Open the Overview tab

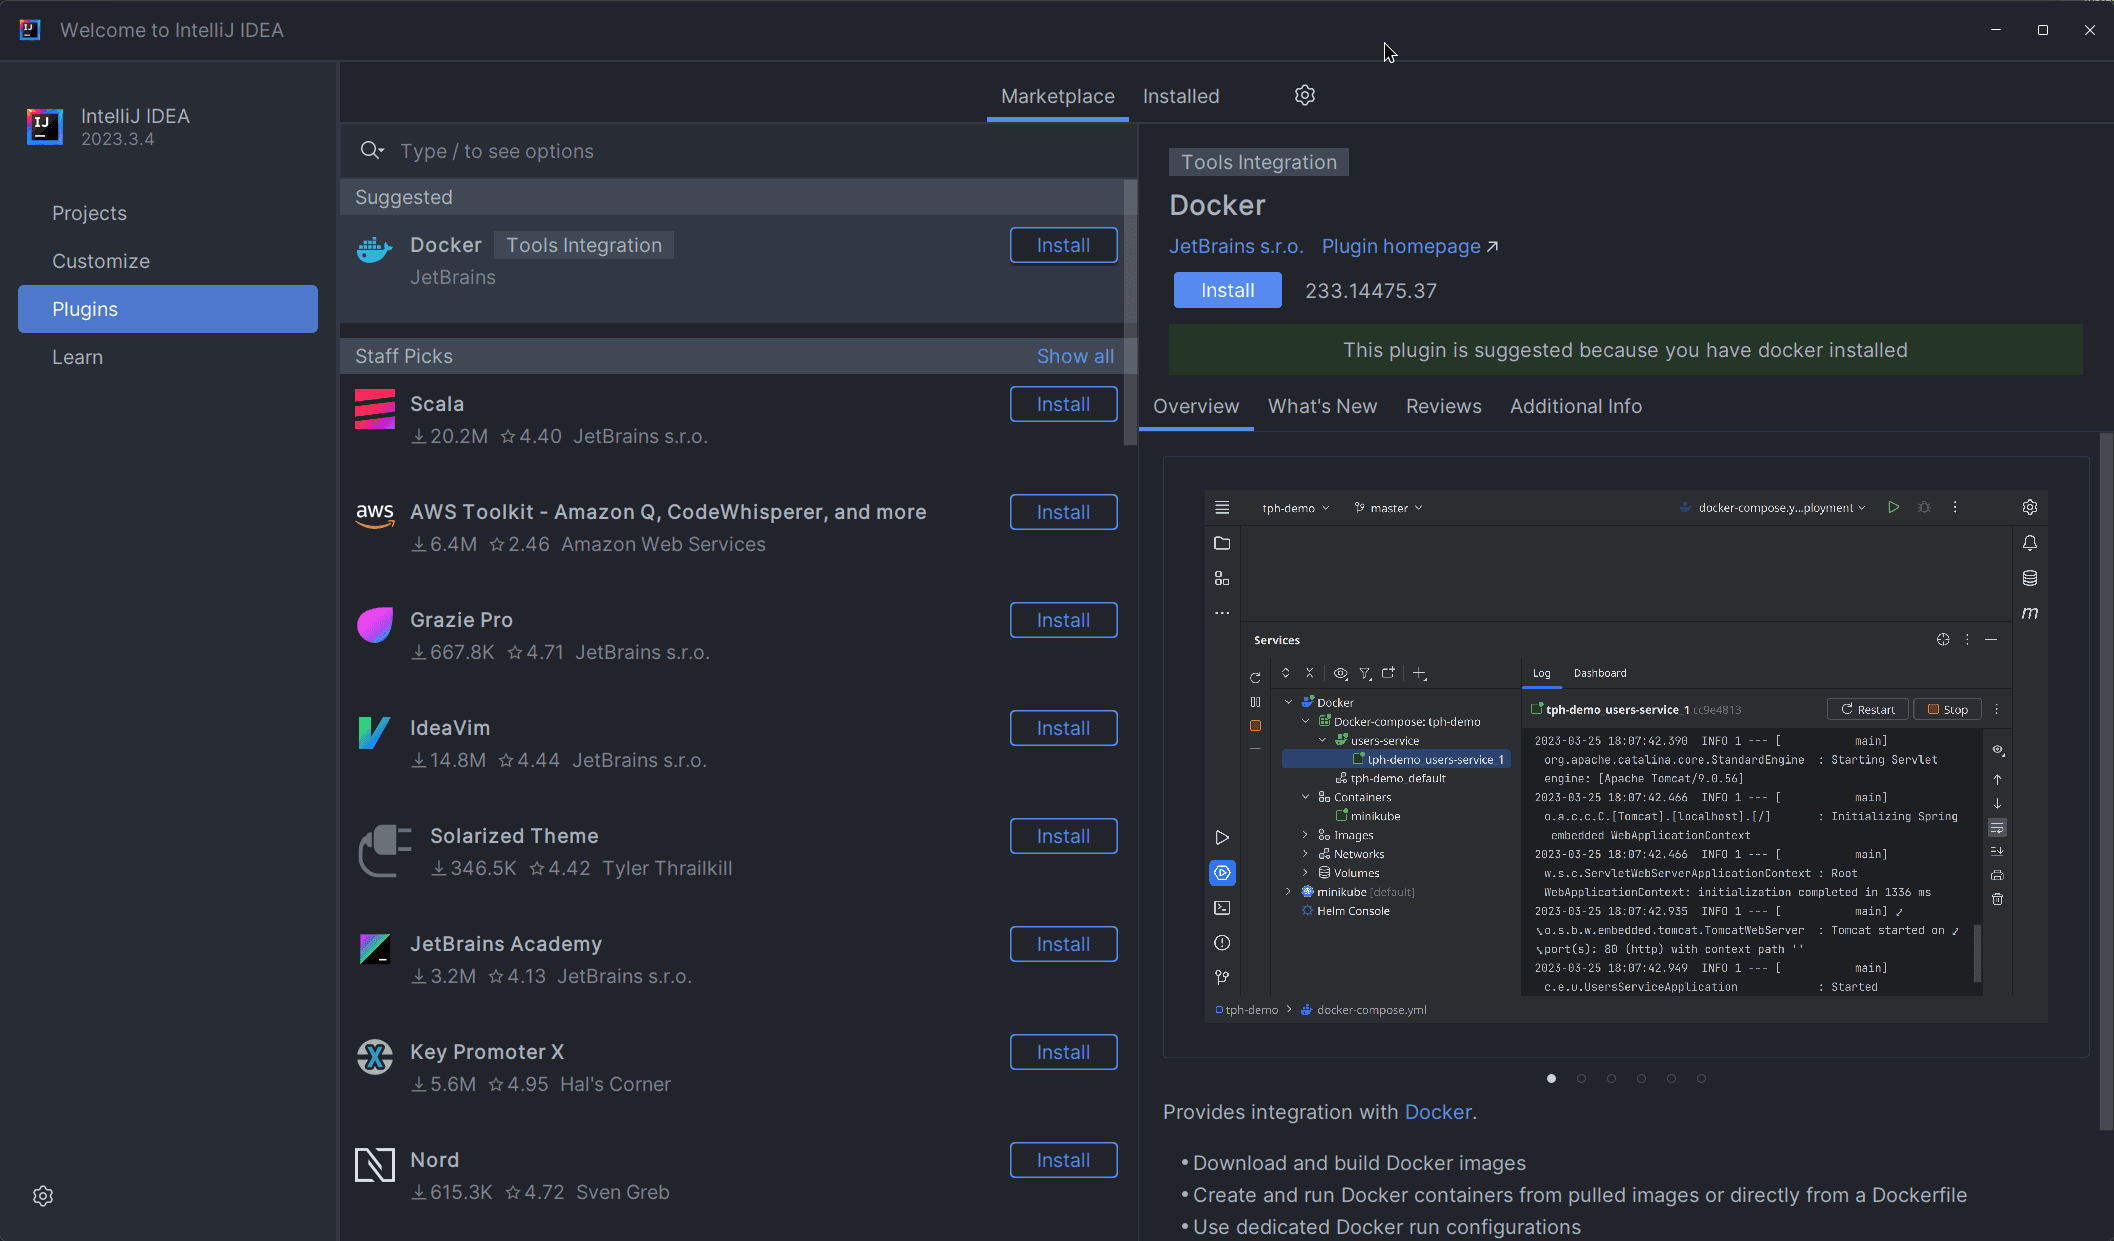tap(1196, 406)
